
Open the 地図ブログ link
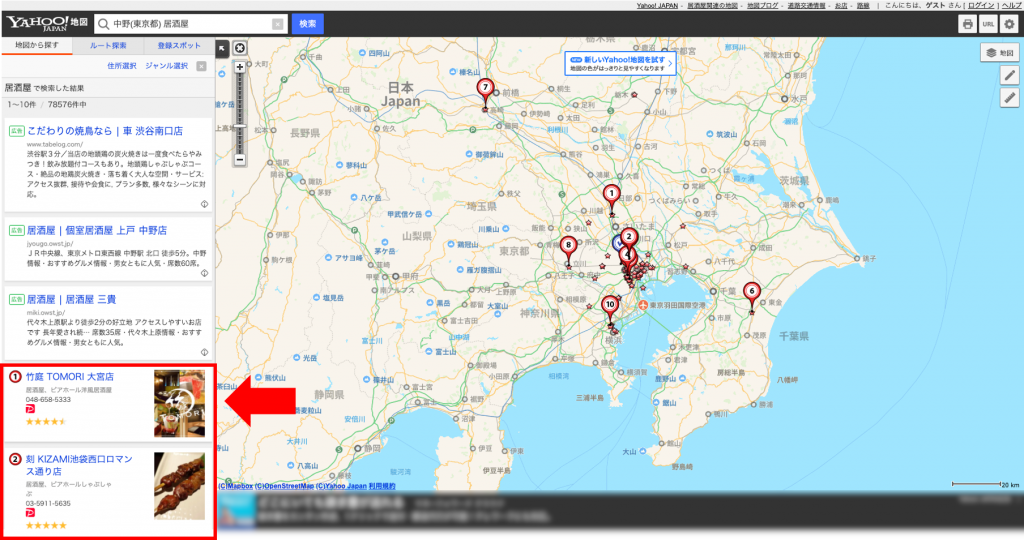763,5
